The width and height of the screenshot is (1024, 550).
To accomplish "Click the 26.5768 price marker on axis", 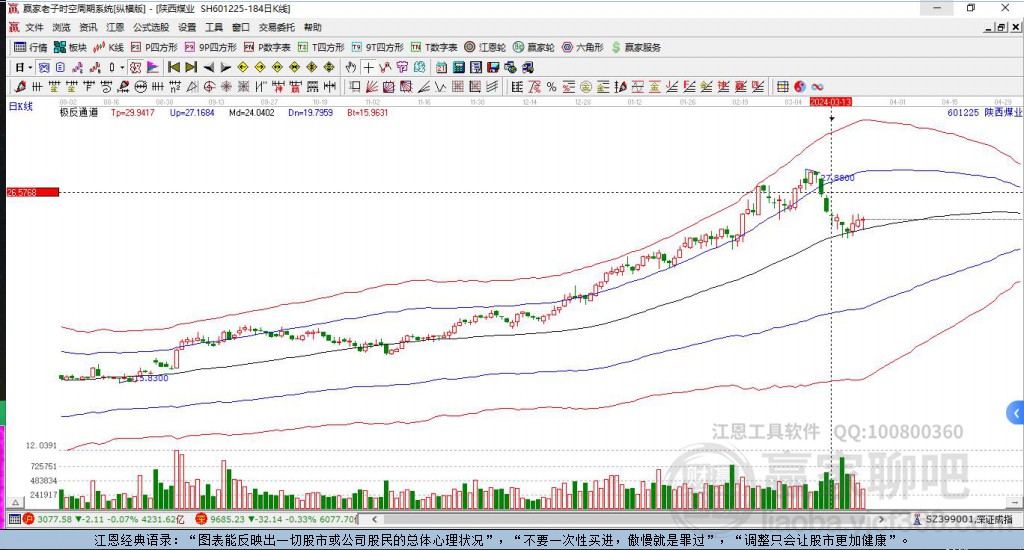I will click(32, 192).
